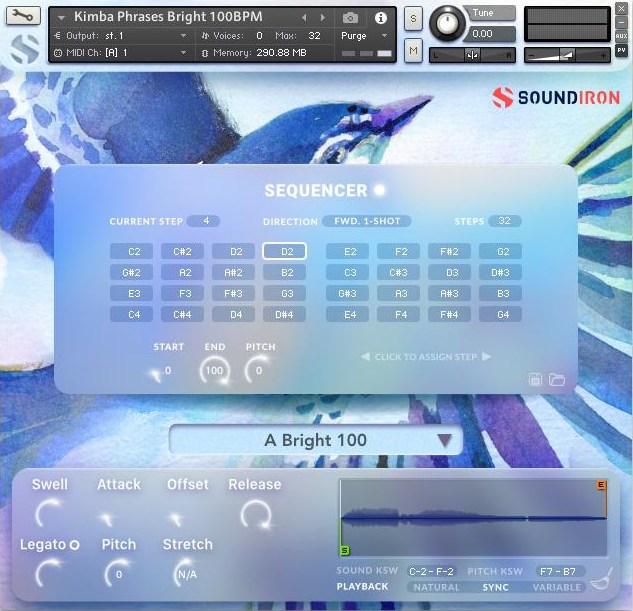Take a snapshot with camera icon
The image size is (633, 611).
point(350,18)
